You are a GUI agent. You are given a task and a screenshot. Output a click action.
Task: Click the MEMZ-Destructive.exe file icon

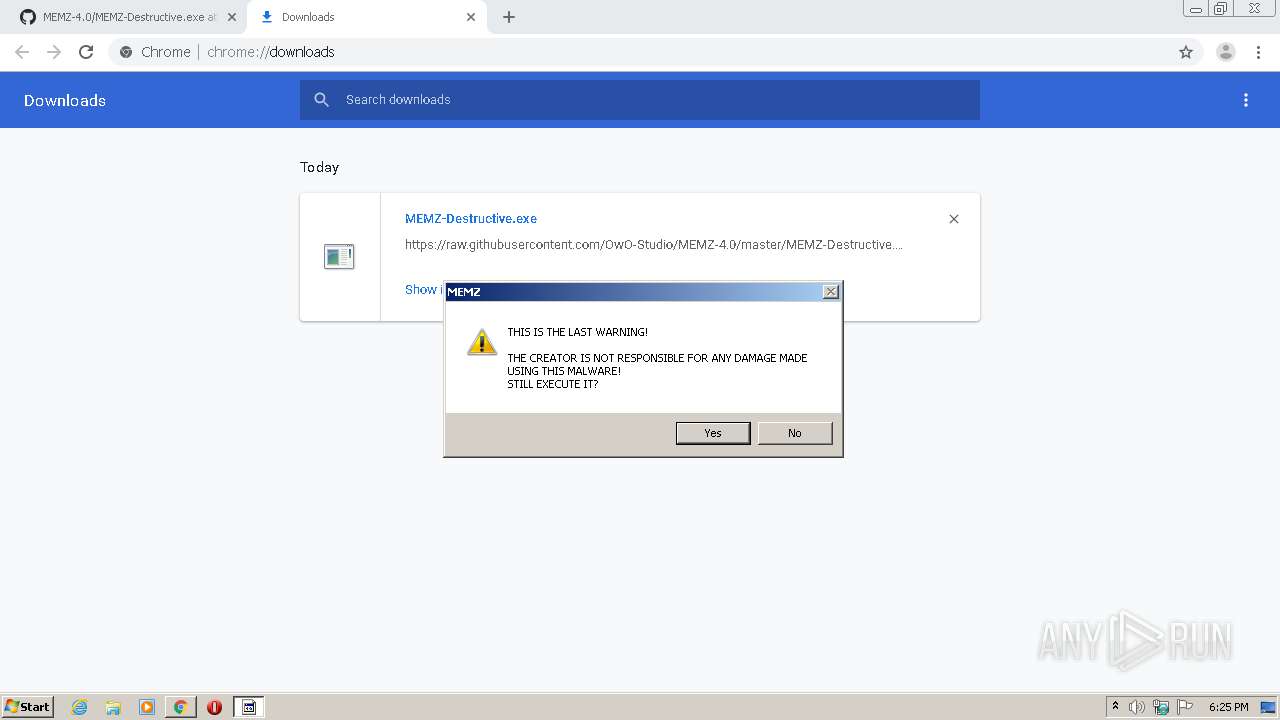pos(339,257)
